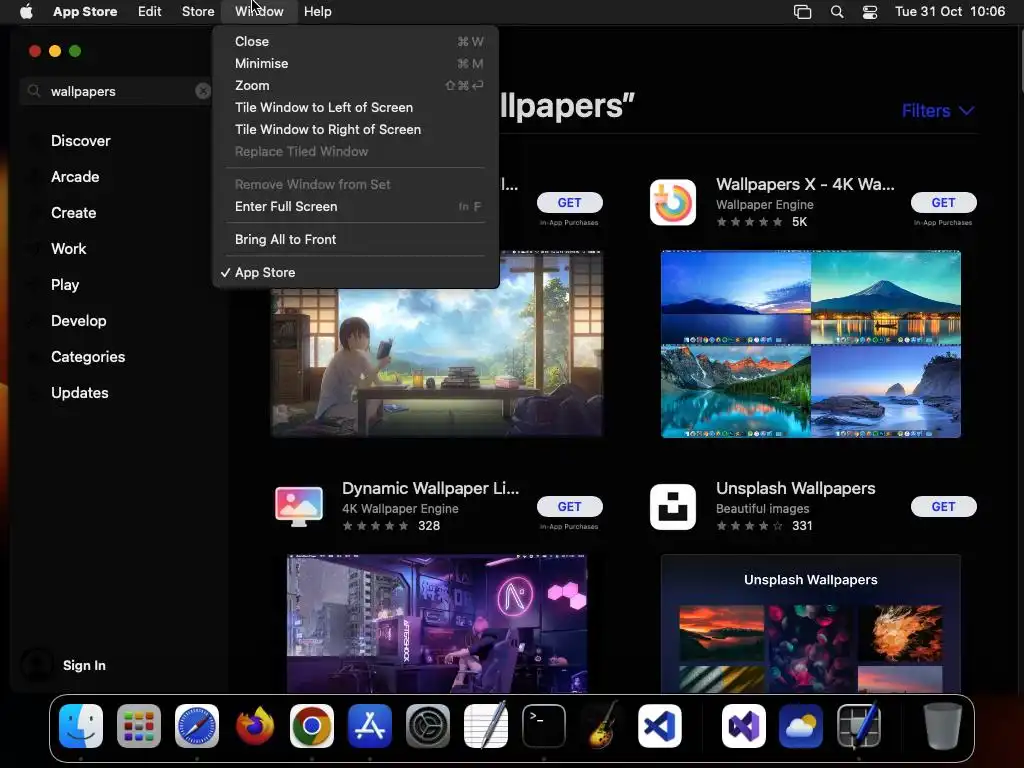Open the Trash in the Dock
This screenshot has height=768, width=1024.
pyautogui.click(x=943, y=726)
